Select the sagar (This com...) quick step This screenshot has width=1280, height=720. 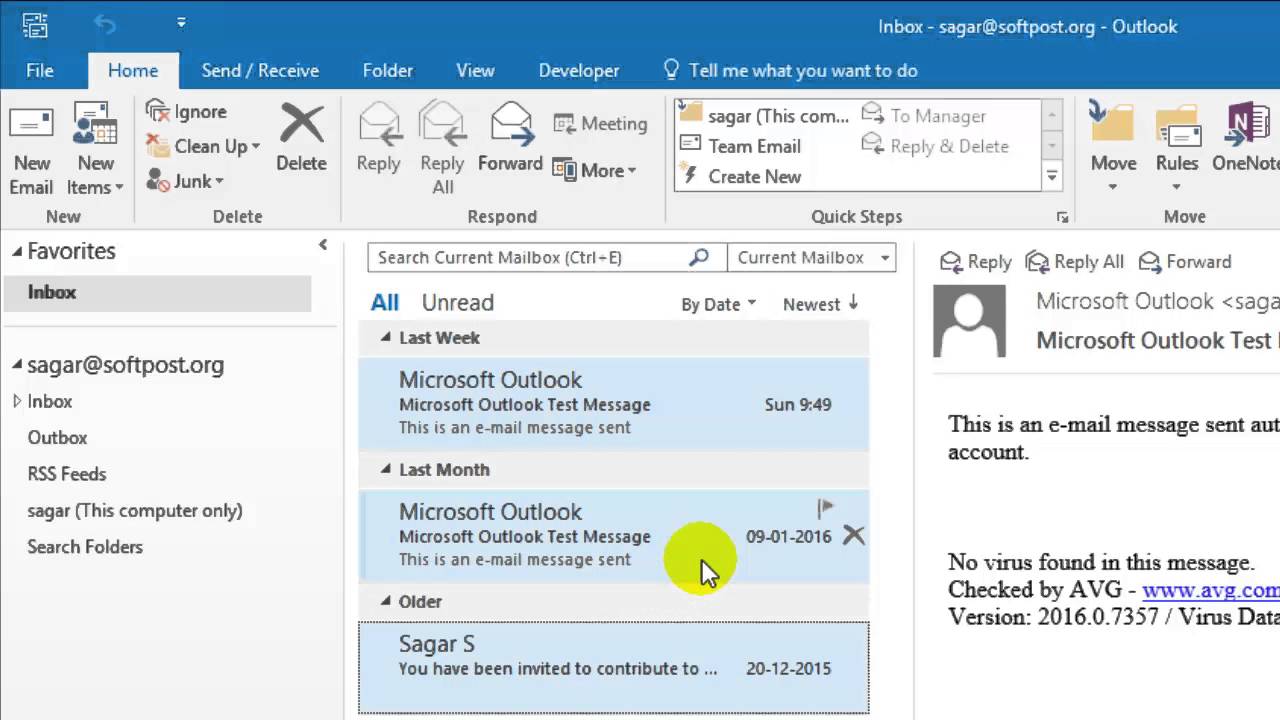(x=764, y=116)
